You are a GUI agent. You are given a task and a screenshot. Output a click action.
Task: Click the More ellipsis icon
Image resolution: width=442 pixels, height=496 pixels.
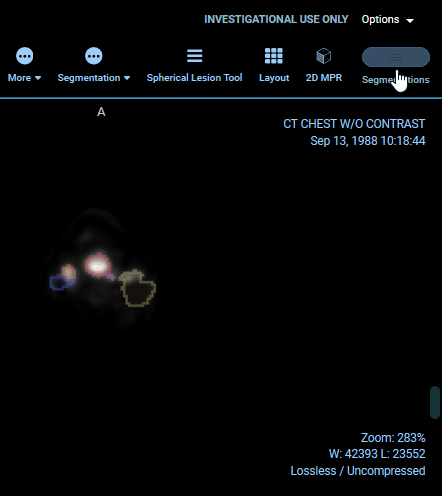click(x=25, y=56)
